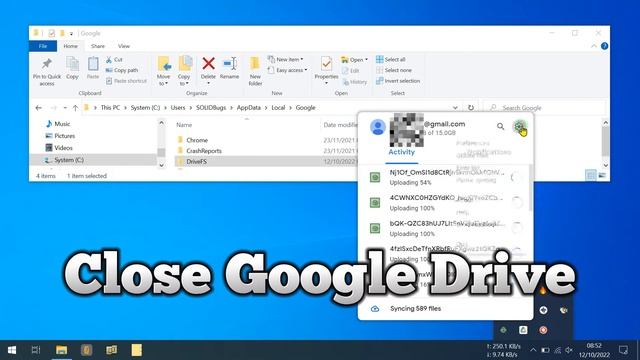Click the Search Google field
The width and height of the screenshot is (640, 360).
click(x=545, y=108)
